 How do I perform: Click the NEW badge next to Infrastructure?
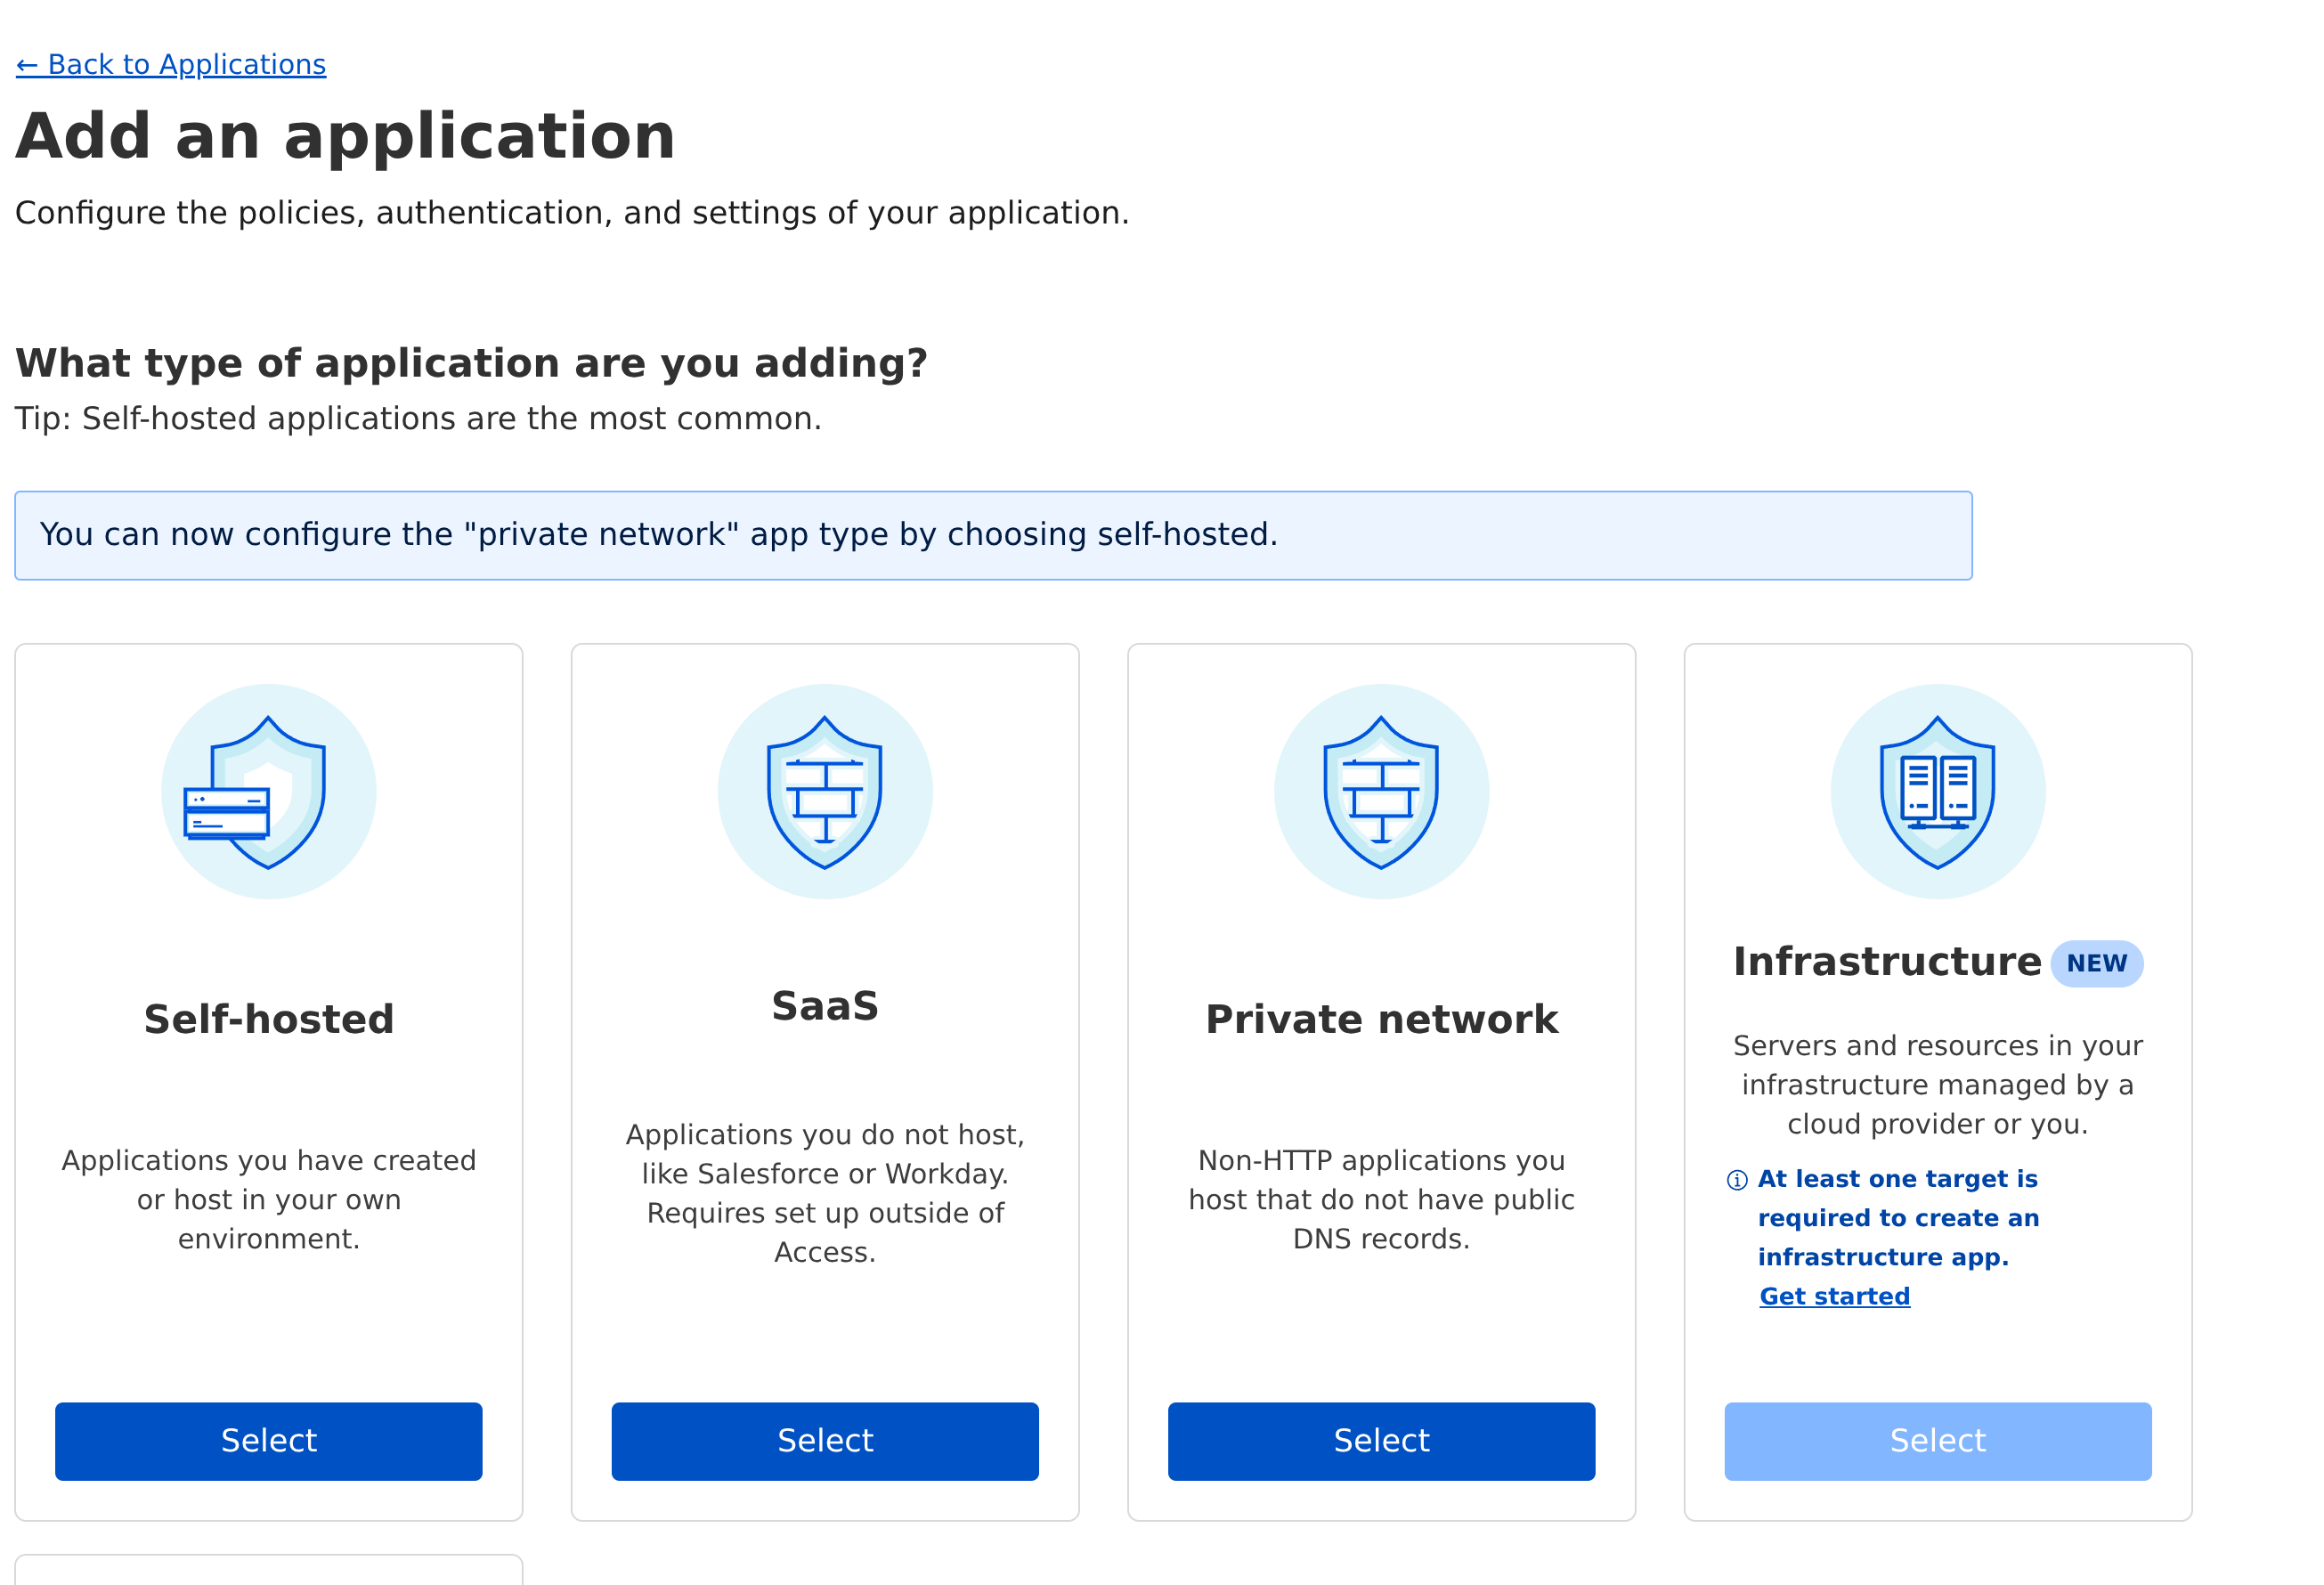pyautogui.click(x=2096, y=963)
